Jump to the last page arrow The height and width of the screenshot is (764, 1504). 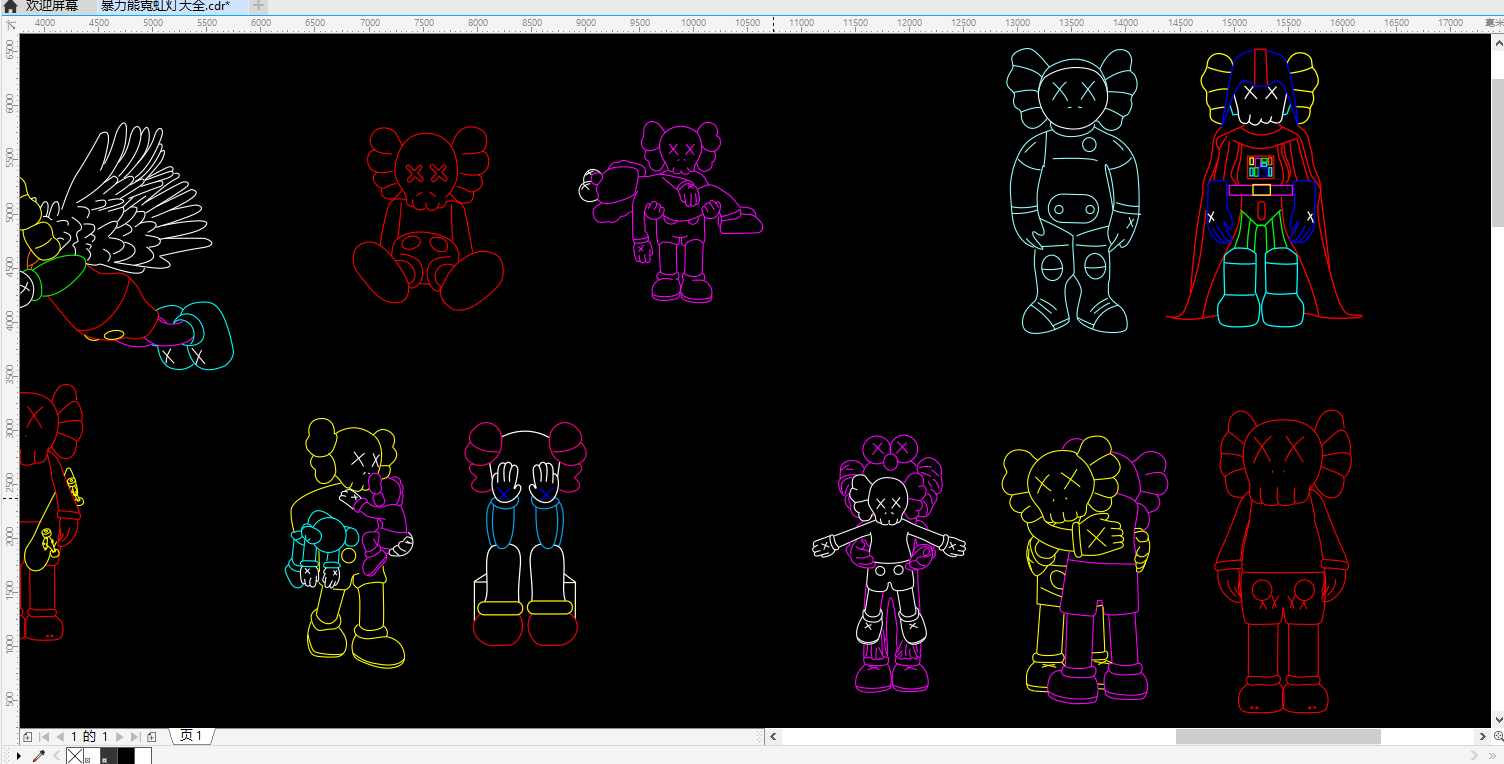point(135,737)
